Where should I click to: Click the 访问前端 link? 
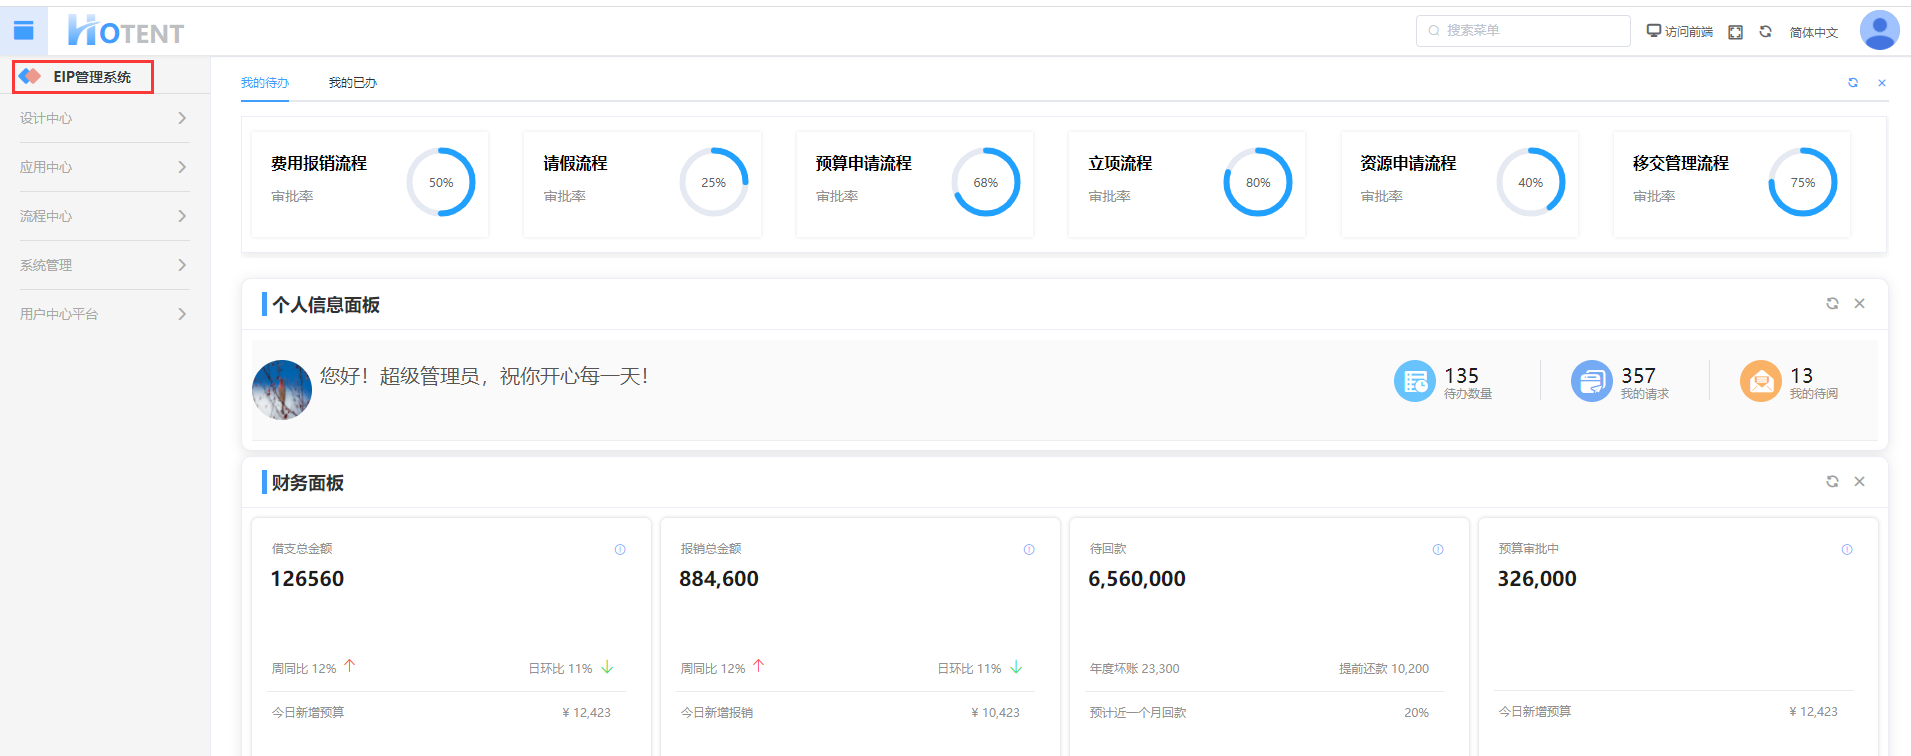[x=1680, y=32]
